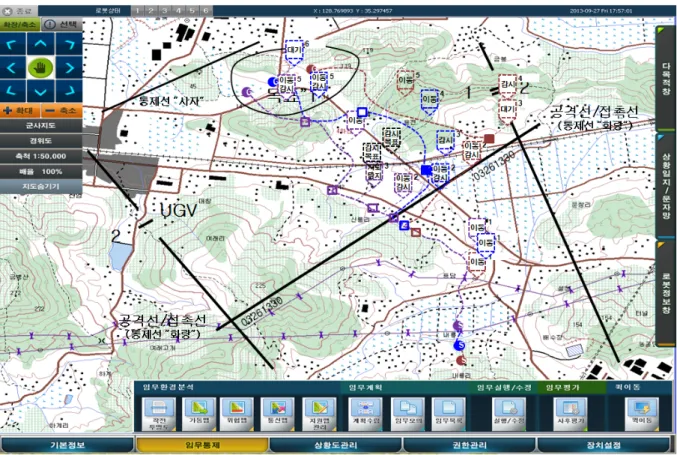Switch to the 기본정보 tab

67,445
